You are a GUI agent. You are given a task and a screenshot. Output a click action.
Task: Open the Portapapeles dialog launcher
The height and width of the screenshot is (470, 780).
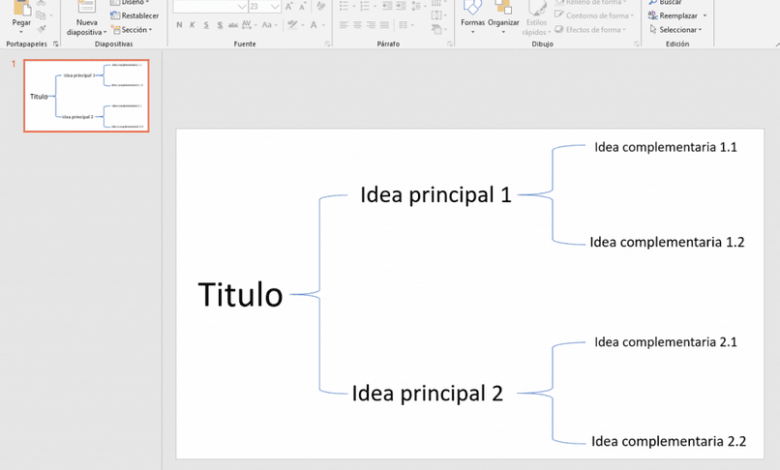coord(56,44)
